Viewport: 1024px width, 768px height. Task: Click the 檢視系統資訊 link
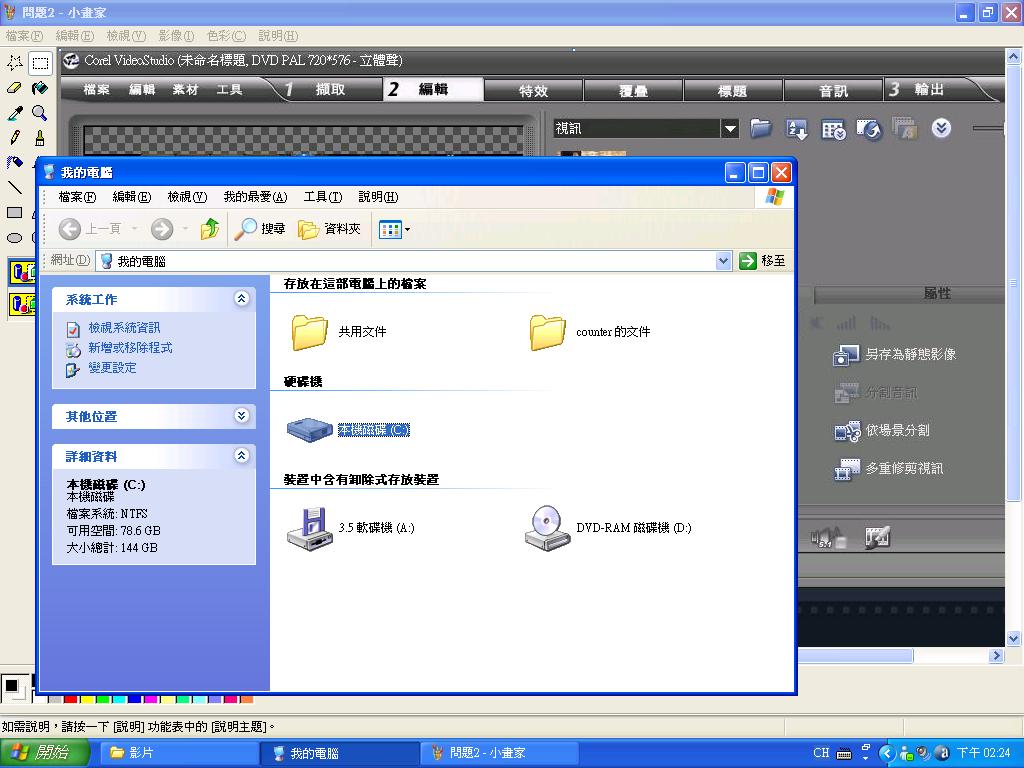pos(123,328)
